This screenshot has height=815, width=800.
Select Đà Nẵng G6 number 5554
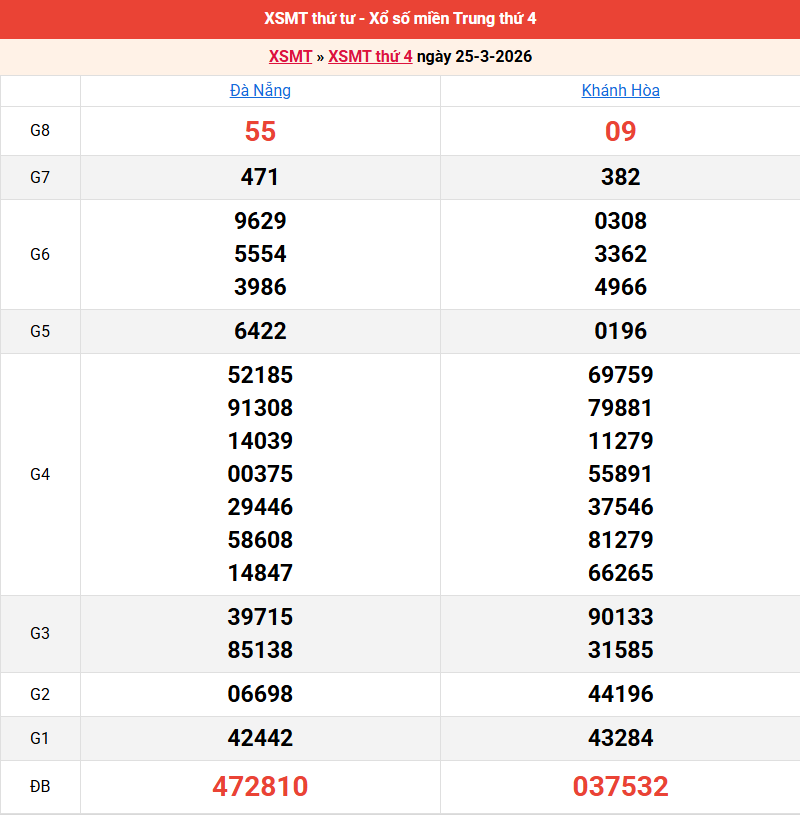260,254
